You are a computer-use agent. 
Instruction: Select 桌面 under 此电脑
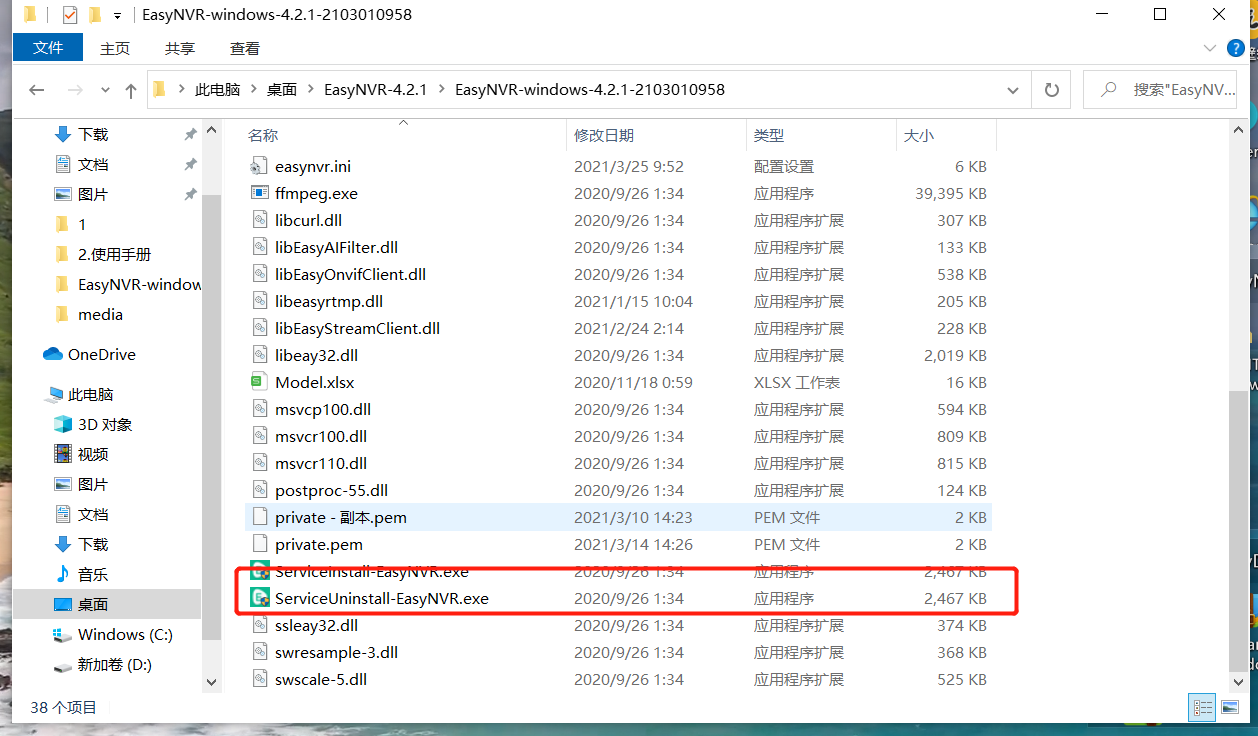[x=93, y=604]
